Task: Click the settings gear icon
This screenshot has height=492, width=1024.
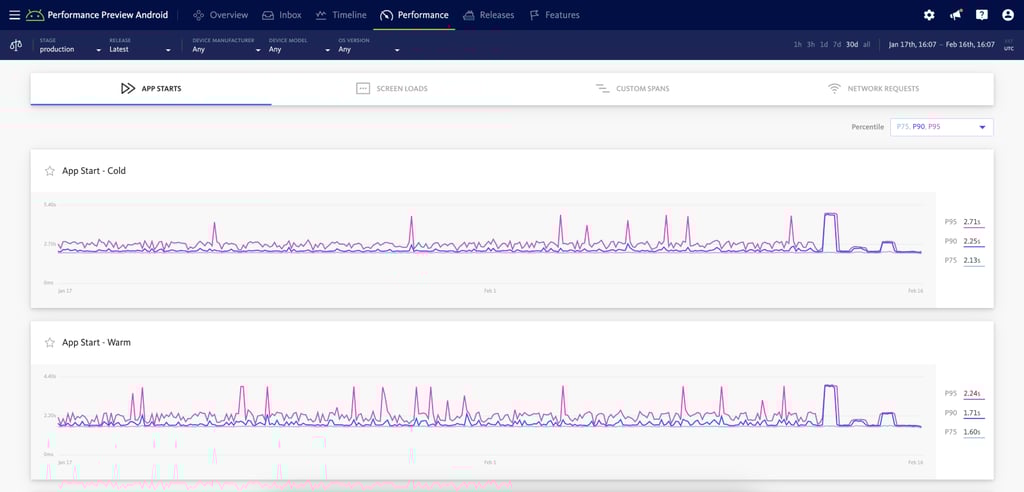Action: pyautogui.click(x=929, y=15)
